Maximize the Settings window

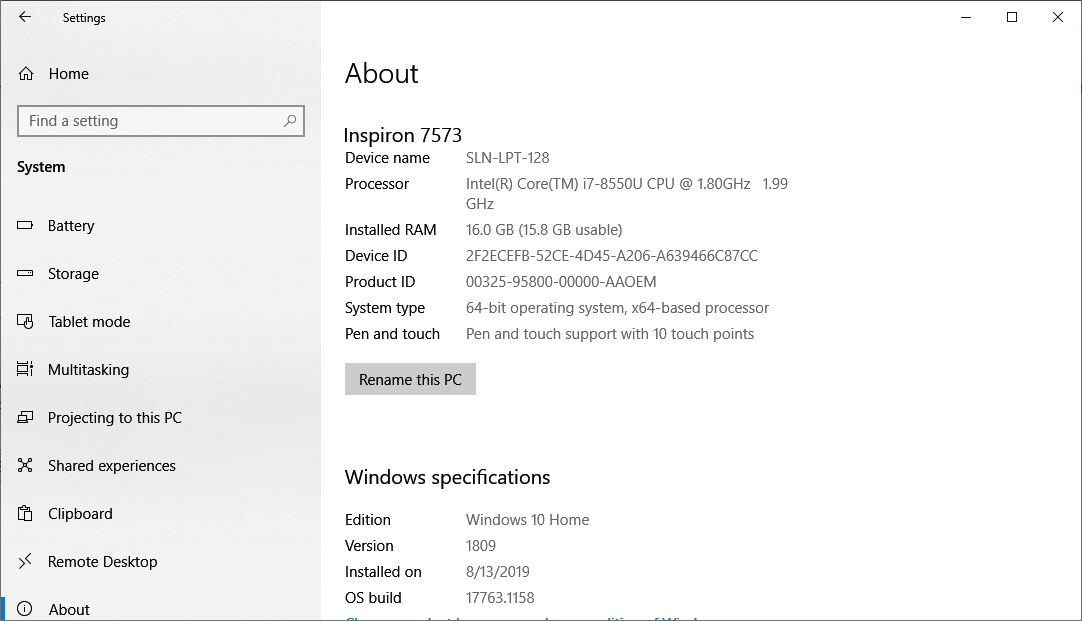(x=1012, y=17)
